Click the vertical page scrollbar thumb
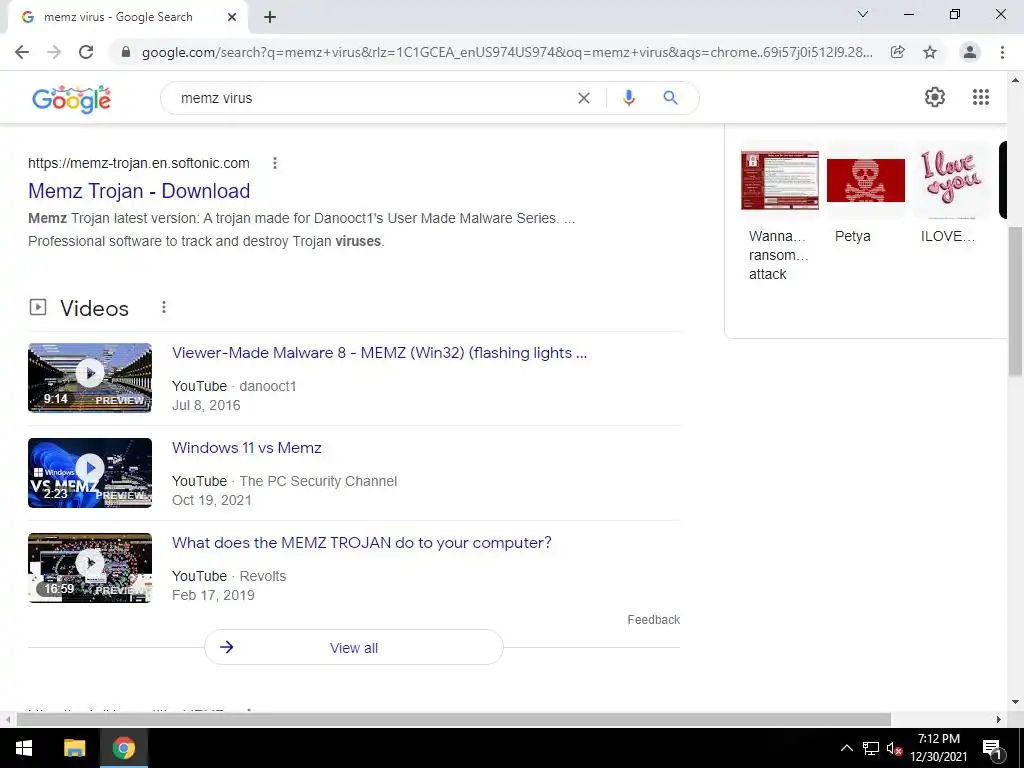1024x768 pixels. (x=1015, y=301)
